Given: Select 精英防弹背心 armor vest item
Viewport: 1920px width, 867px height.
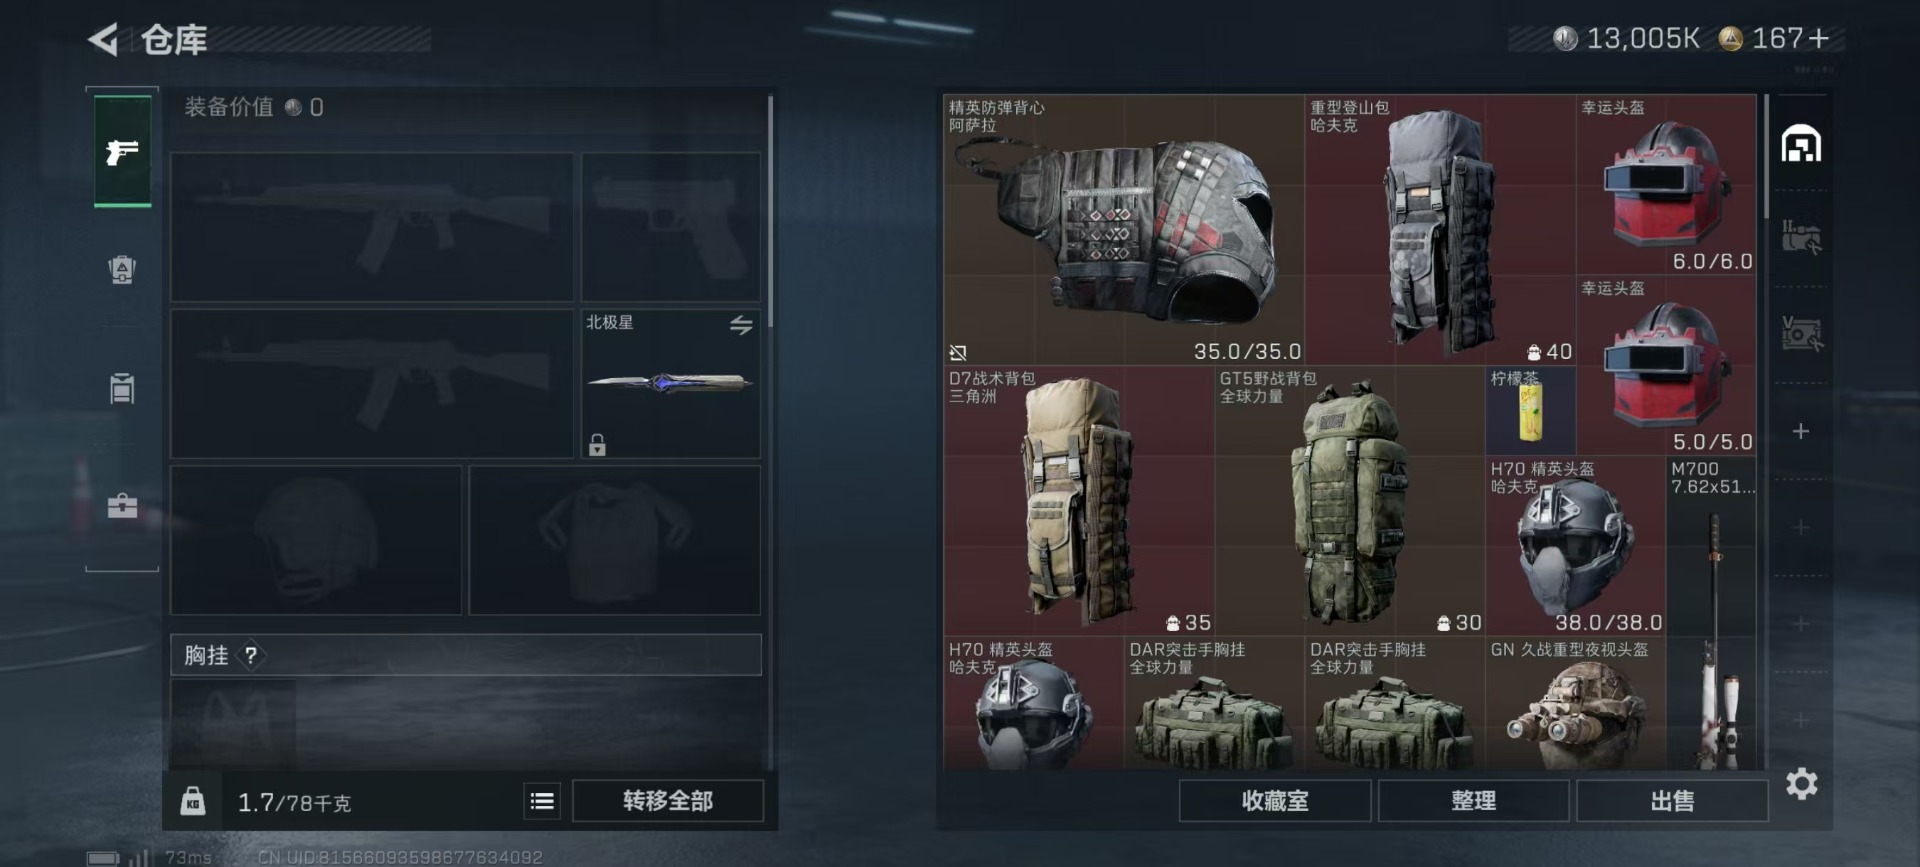Looking at the screenshot, I should coord(1124,230).
